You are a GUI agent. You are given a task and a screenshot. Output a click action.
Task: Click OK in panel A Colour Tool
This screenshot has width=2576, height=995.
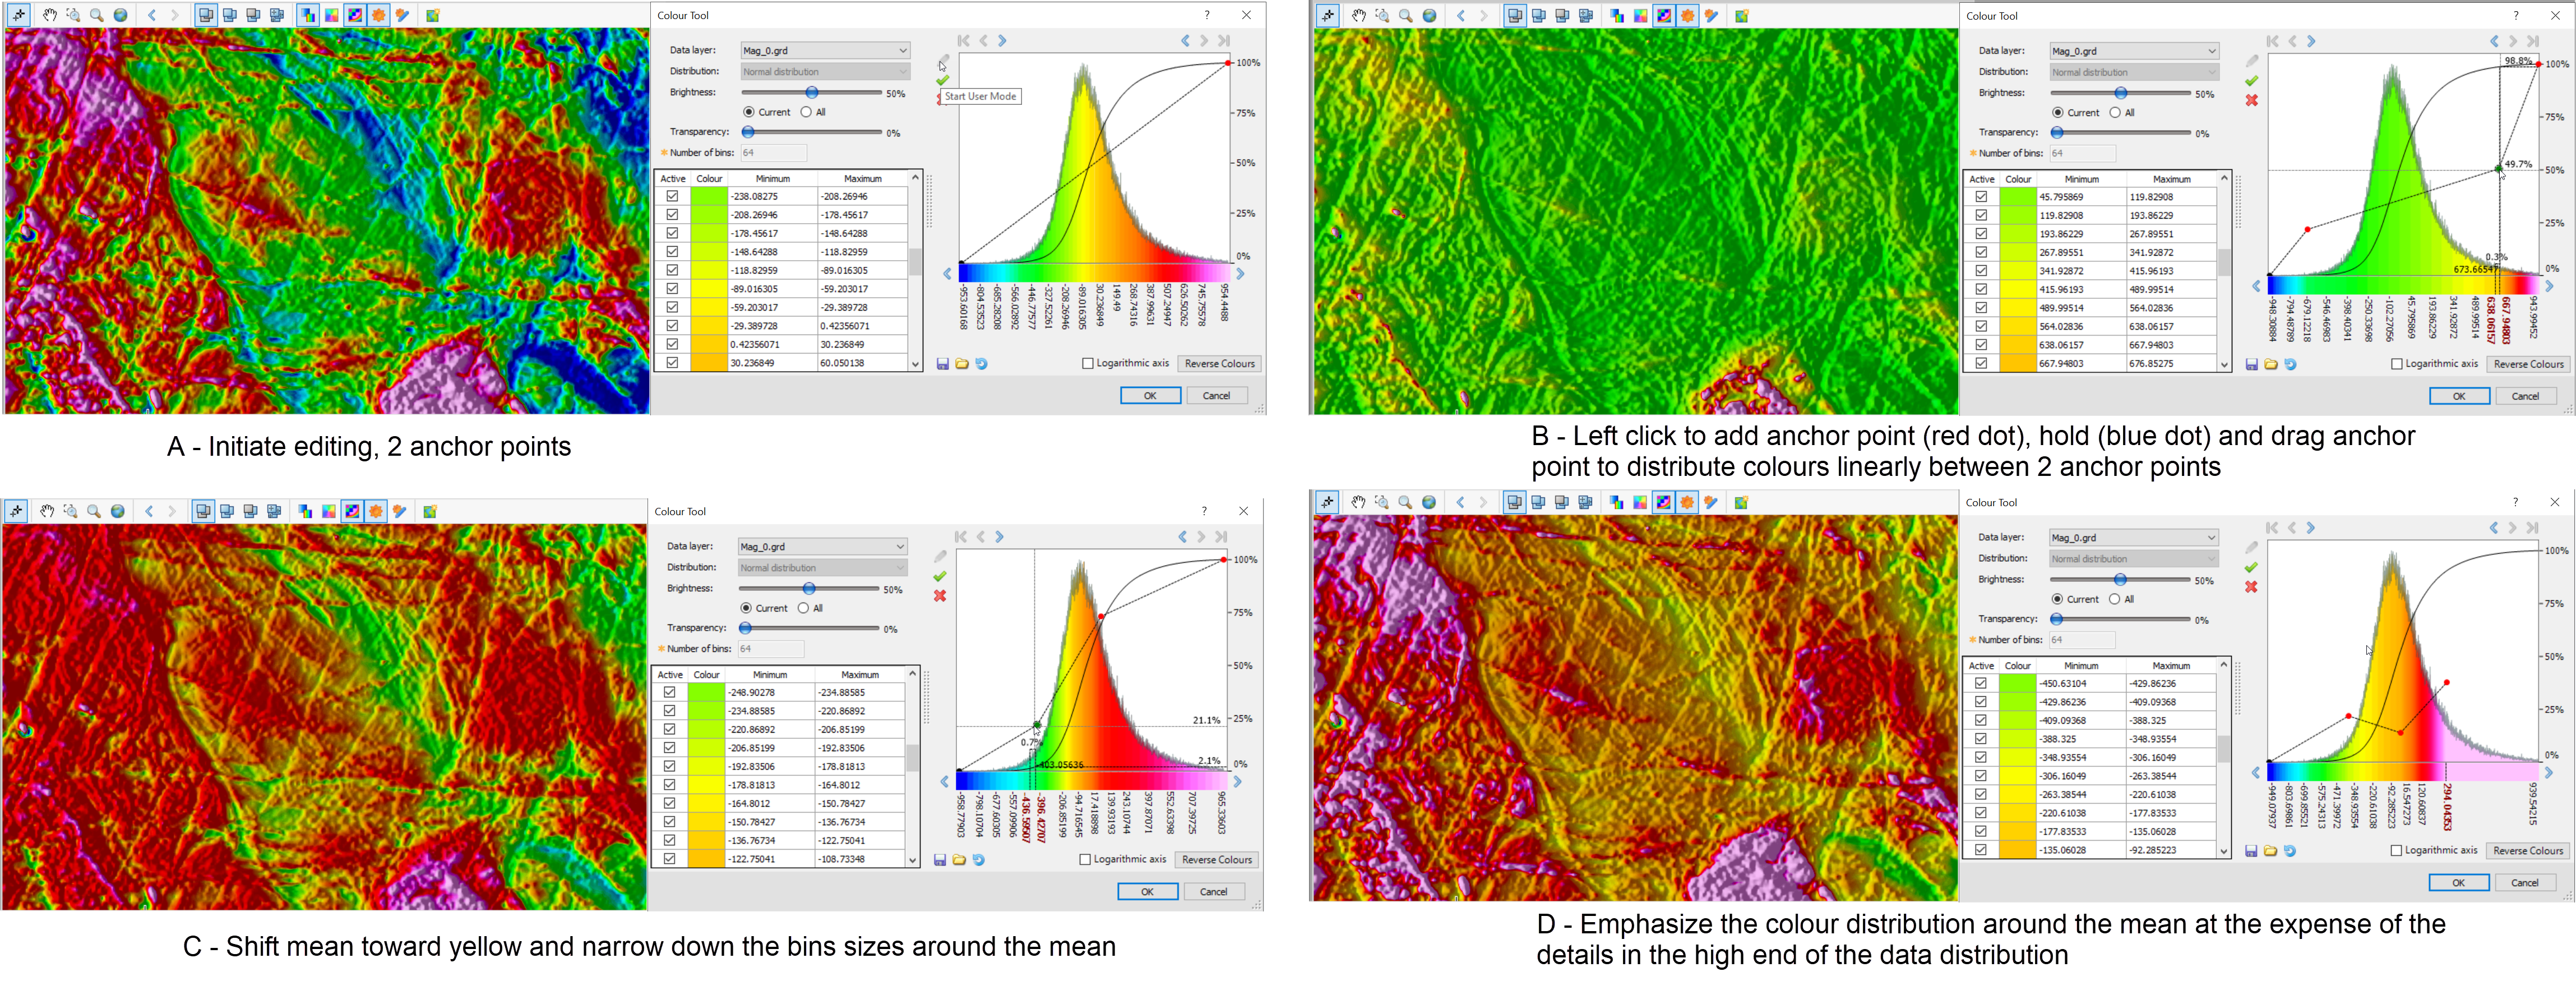(1150, 395)
